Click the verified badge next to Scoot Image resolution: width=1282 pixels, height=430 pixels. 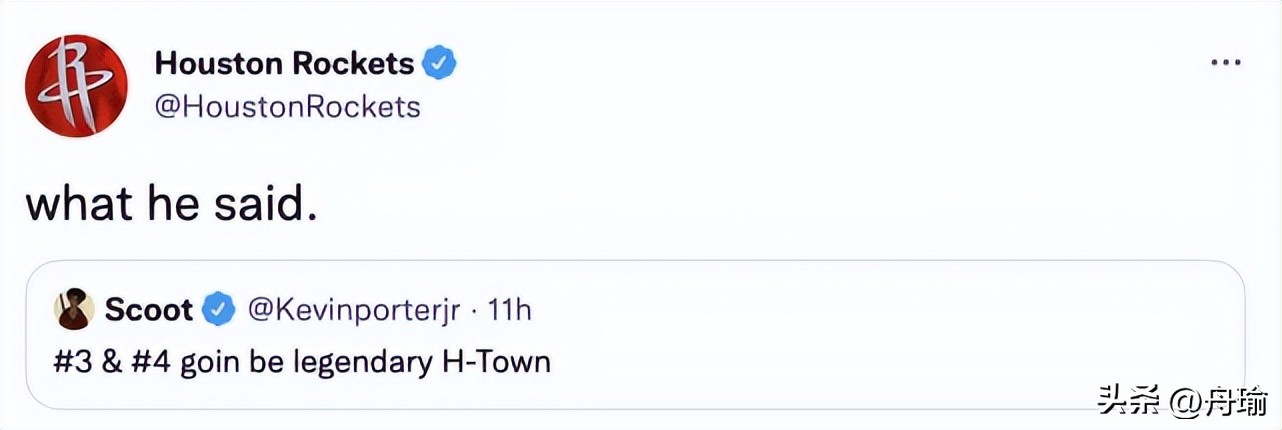pos(219,310)
